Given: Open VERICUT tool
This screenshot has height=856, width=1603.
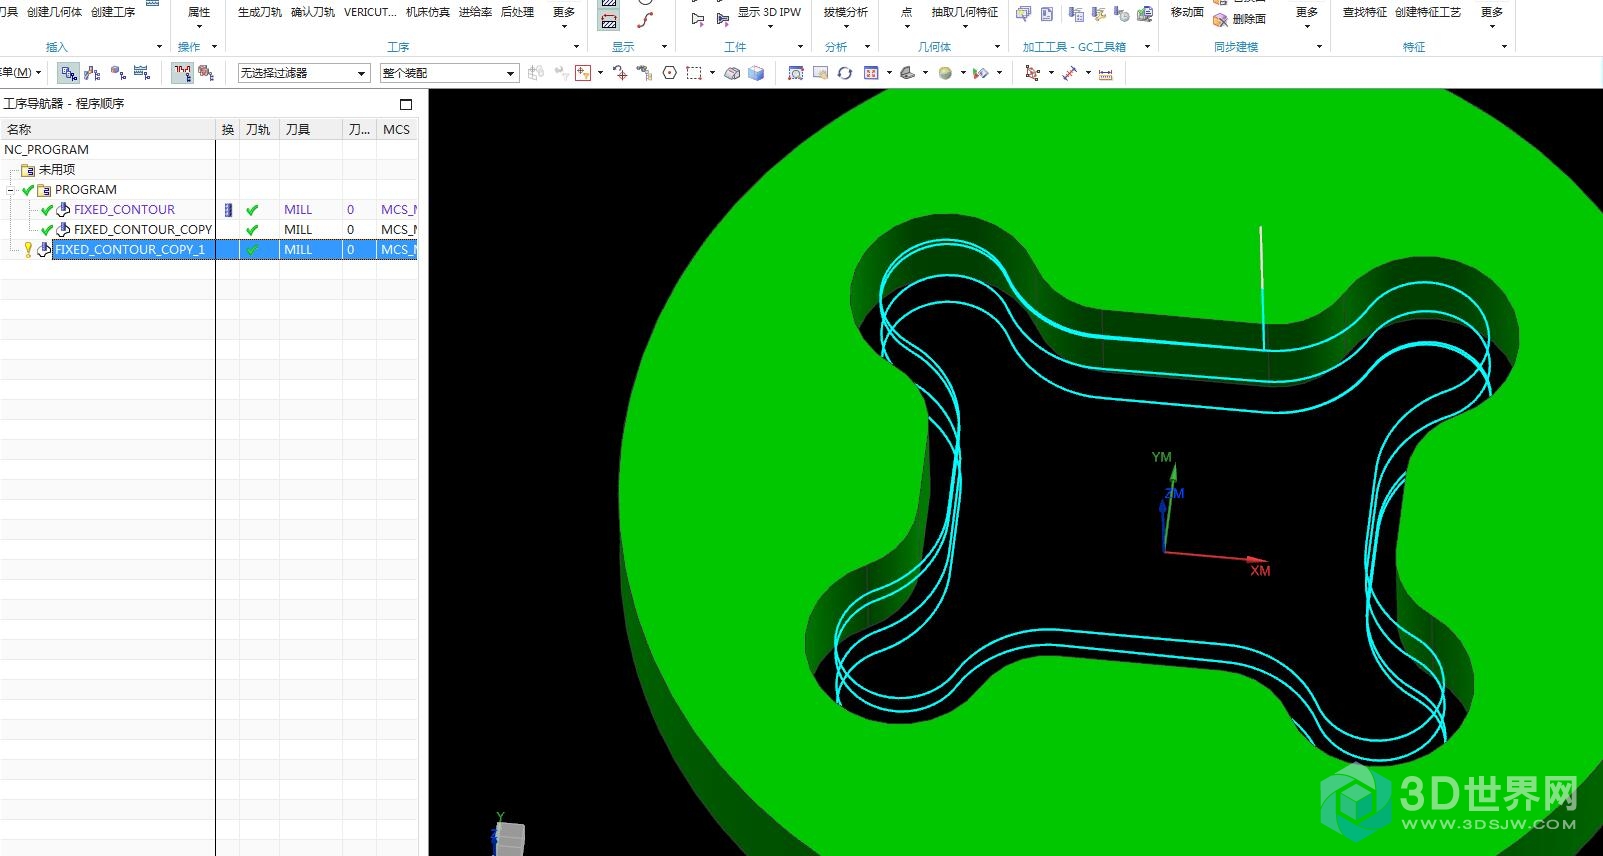Looking at the screenshot, I should point(370,13).
